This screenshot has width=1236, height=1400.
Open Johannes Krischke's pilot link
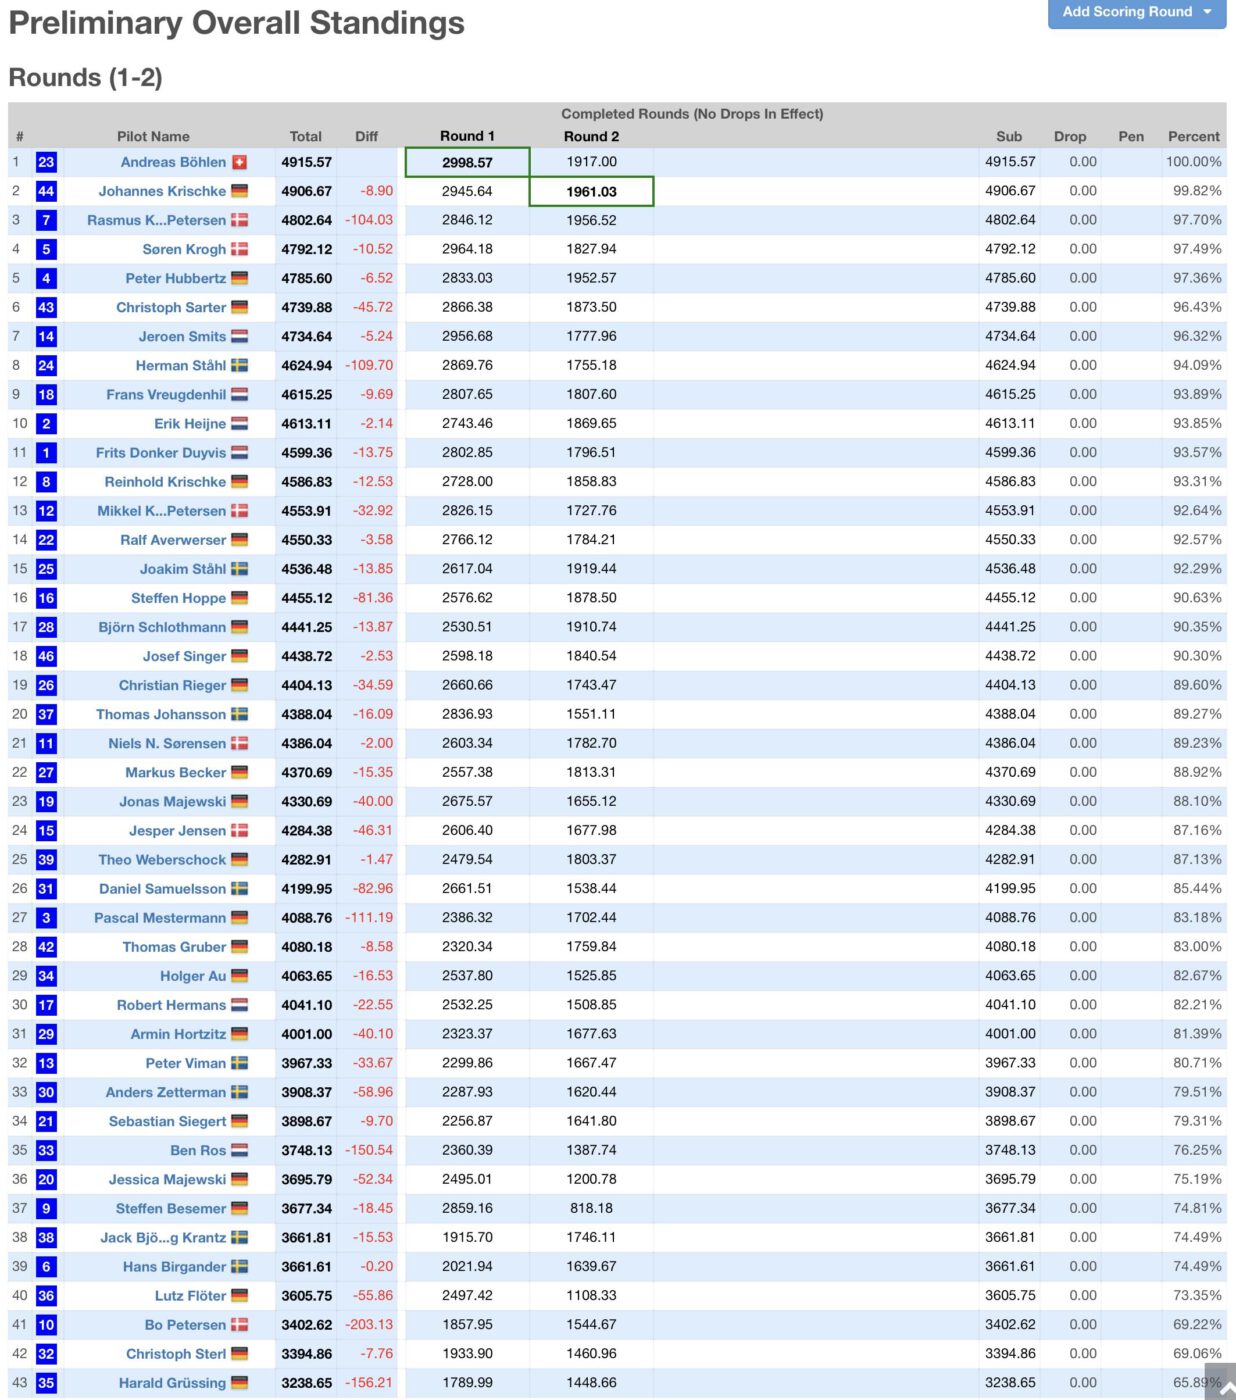point(162,191)
